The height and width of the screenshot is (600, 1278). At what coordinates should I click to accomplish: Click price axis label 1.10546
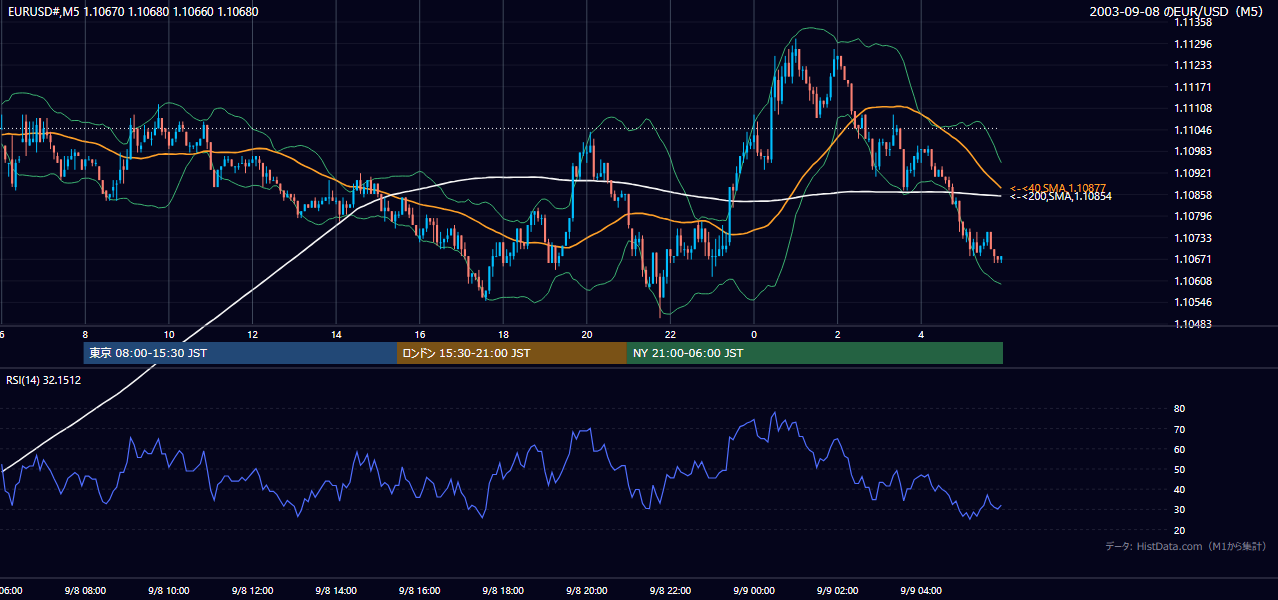pos(1195,302)
